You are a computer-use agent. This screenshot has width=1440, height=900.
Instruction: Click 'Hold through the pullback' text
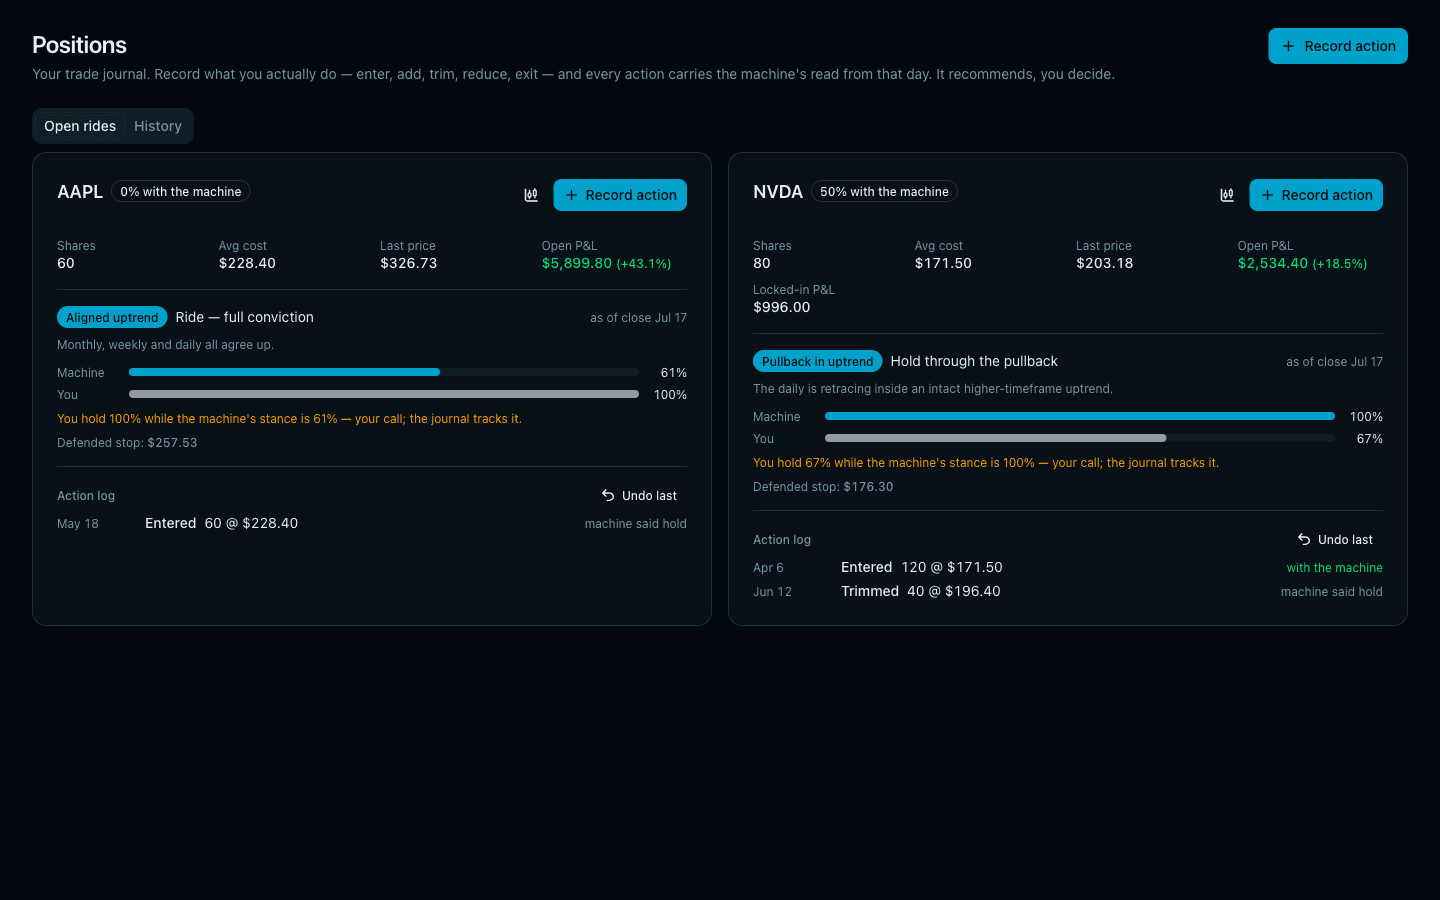coord(974,361)
